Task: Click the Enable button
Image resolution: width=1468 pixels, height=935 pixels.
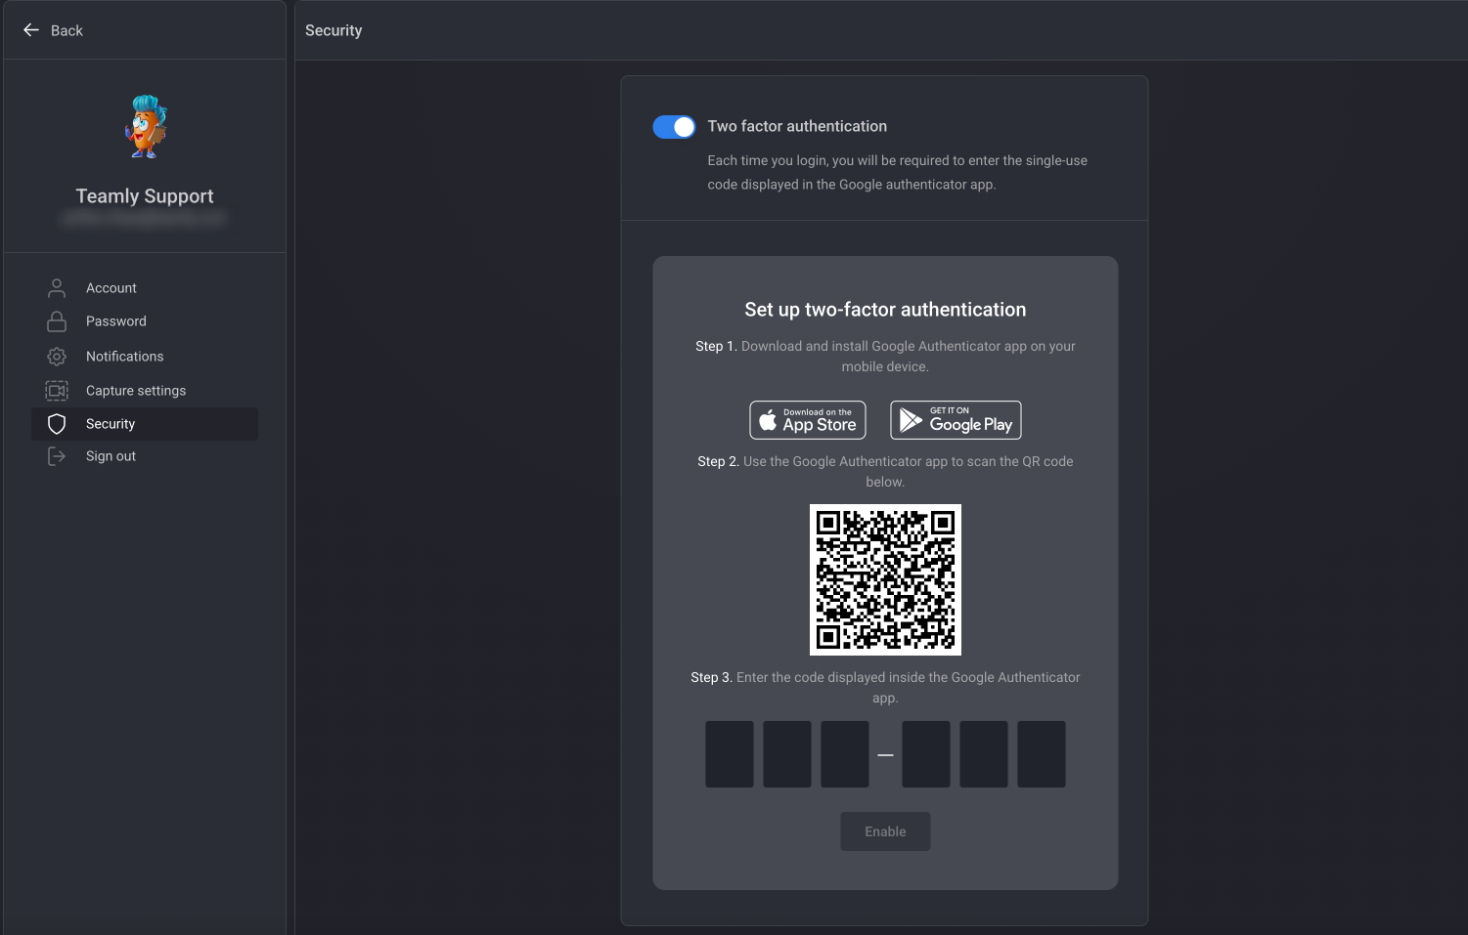Action: click(885, 832)
